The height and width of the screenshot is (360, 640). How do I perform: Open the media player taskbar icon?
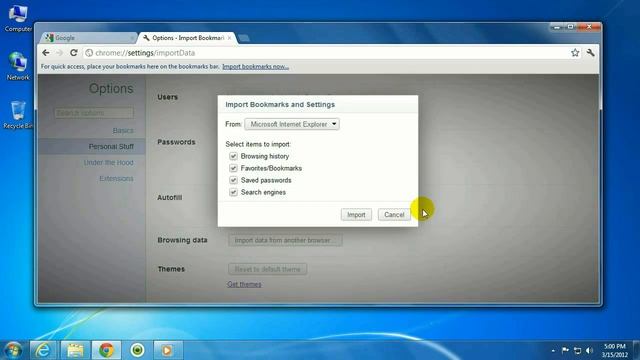tap(167, 350)
